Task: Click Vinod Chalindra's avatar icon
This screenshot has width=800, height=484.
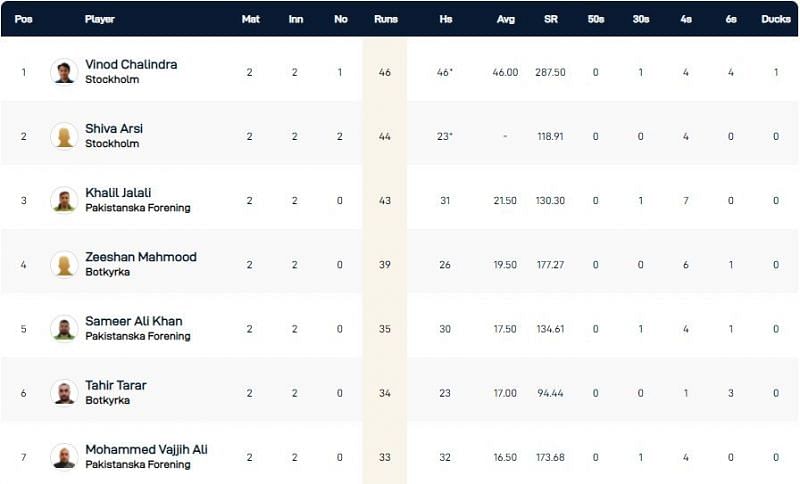Action: point(64,72)
